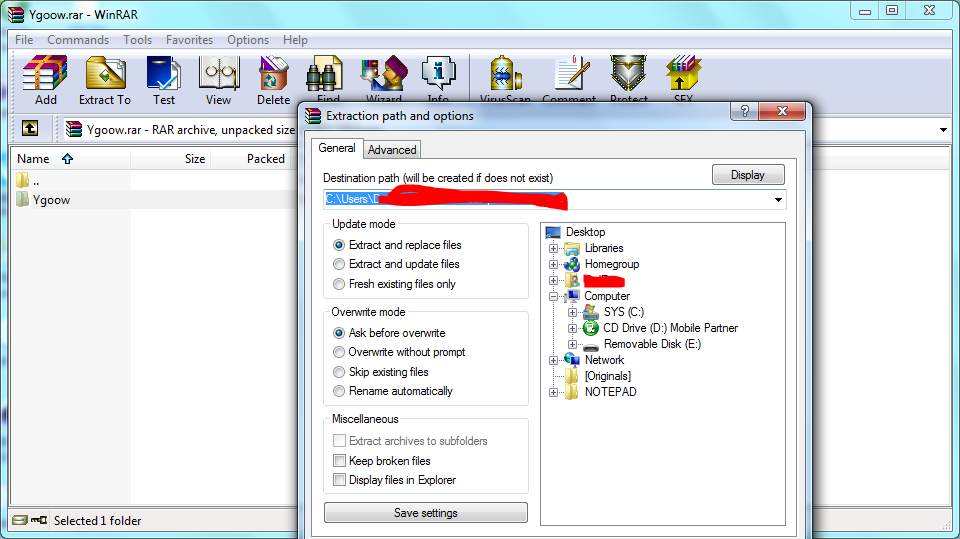Click the Save settings button
The width and height of the screenshot is (960, 539).
pyautogui.click(x=426, y=513)
